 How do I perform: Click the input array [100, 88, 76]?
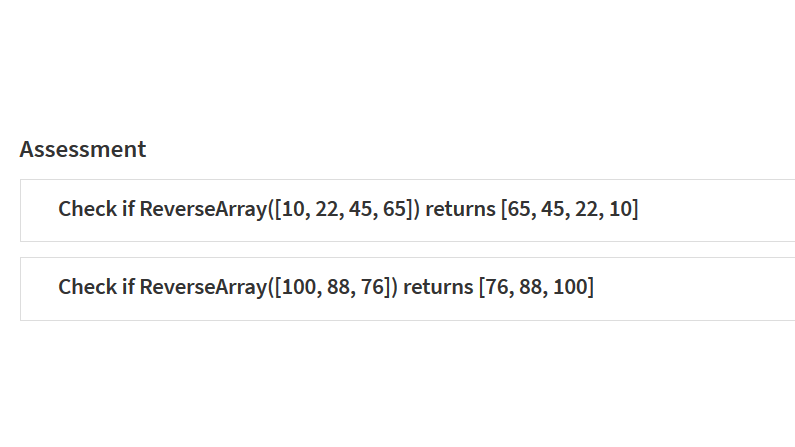333,287
